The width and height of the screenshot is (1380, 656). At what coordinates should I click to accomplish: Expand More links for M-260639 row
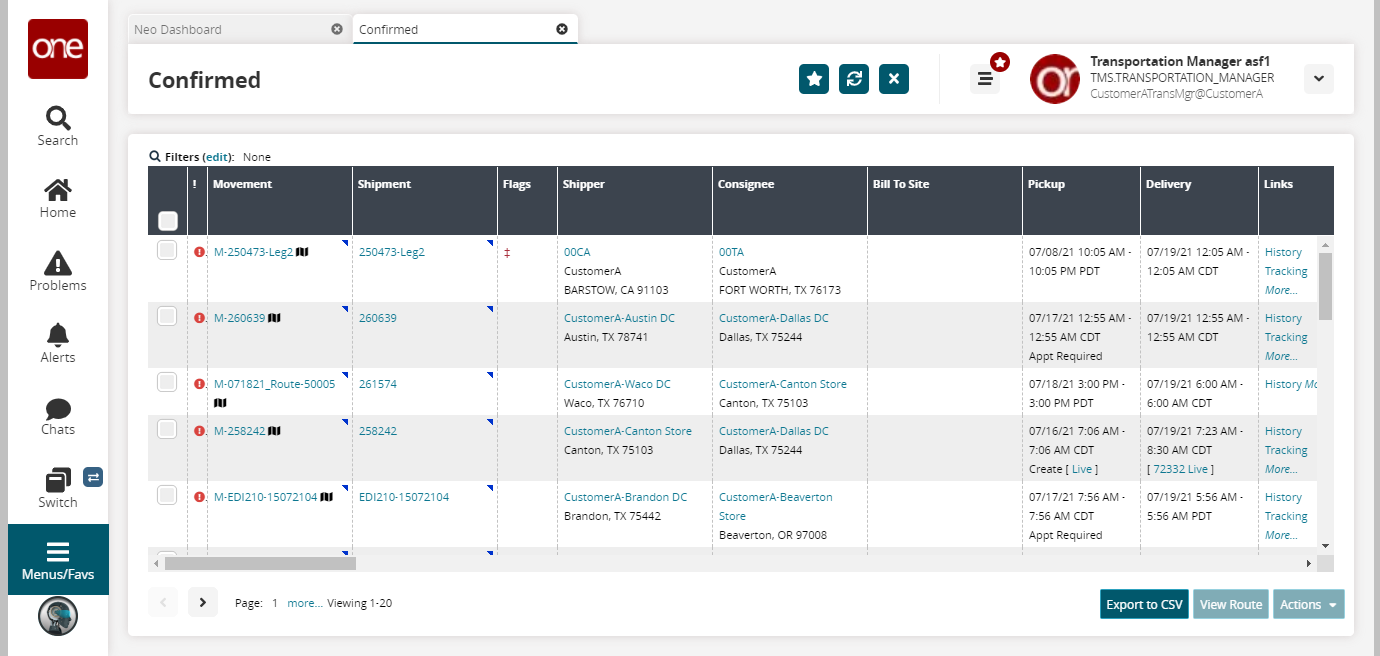(1281, 356)
